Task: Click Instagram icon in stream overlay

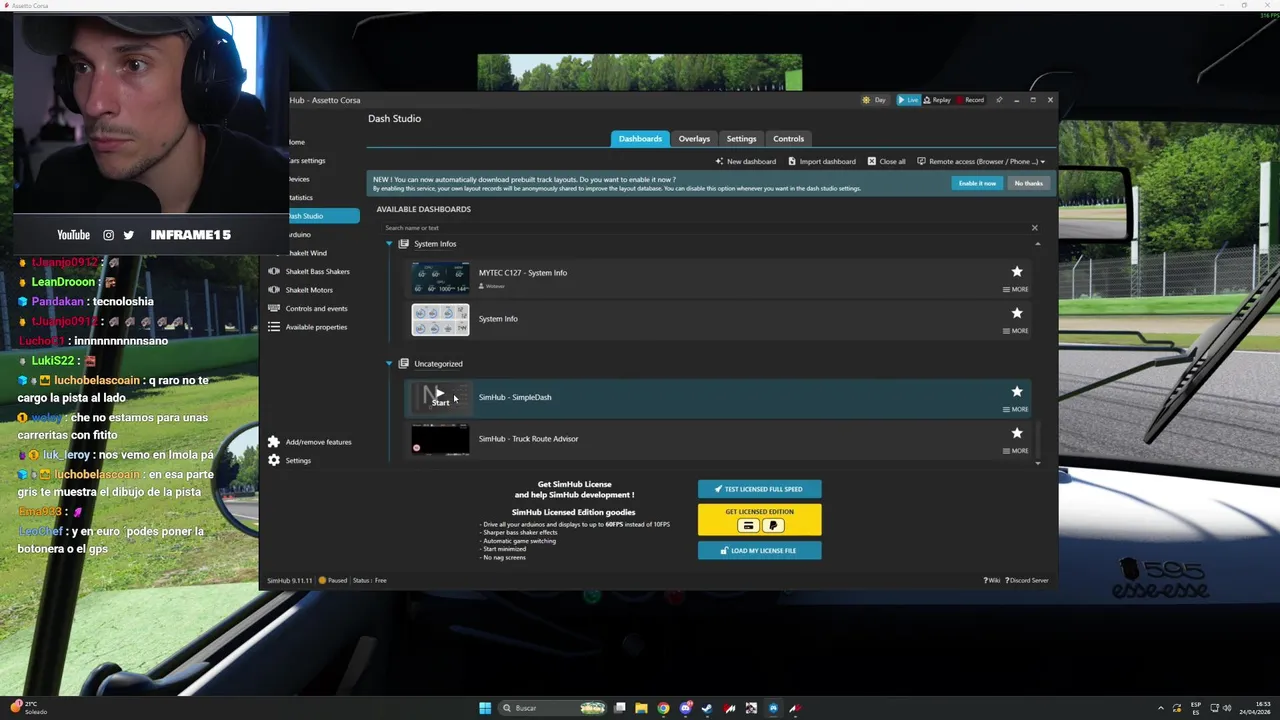Action: [108, 235]
